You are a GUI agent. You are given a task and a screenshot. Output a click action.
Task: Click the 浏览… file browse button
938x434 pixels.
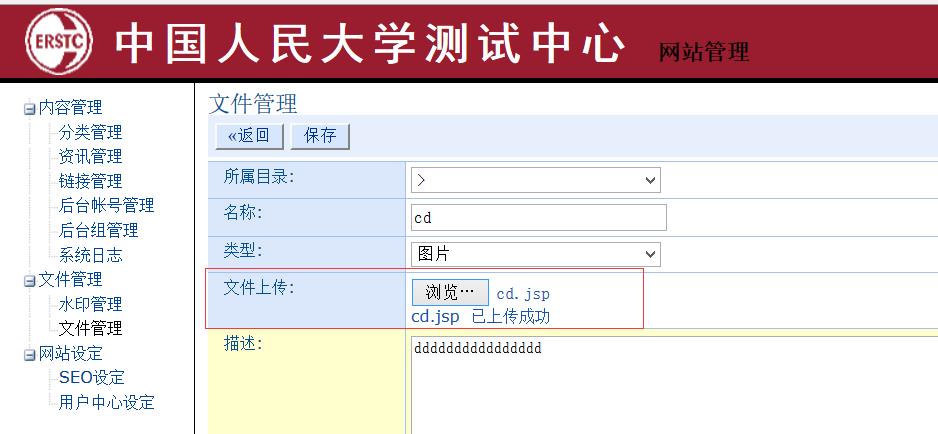coord(450,292)
